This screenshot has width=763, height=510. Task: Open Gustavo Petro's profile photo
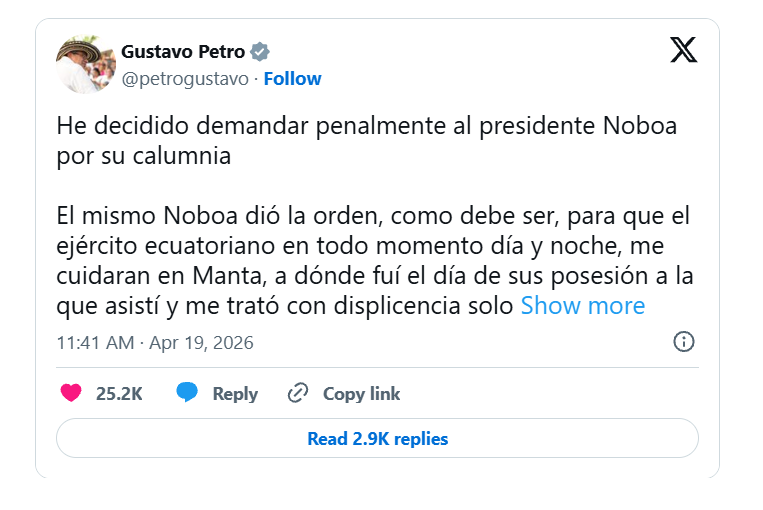[85, 65]
